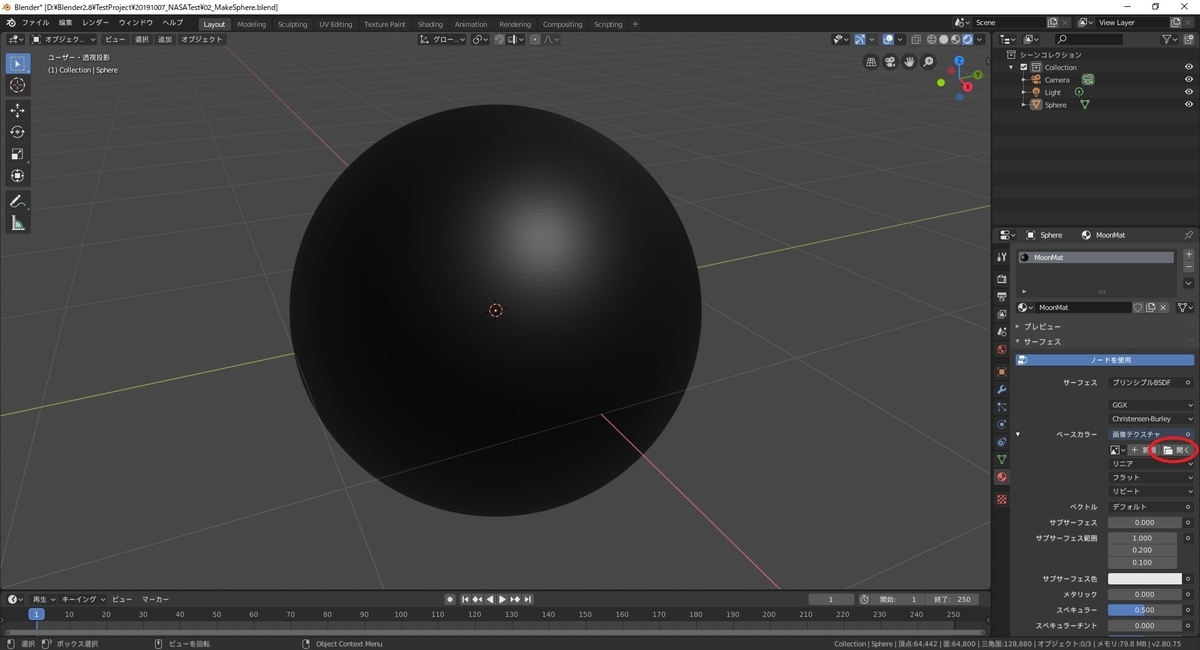Click 開く to open an image
1200x650 pixels.
pos(1177,450)
